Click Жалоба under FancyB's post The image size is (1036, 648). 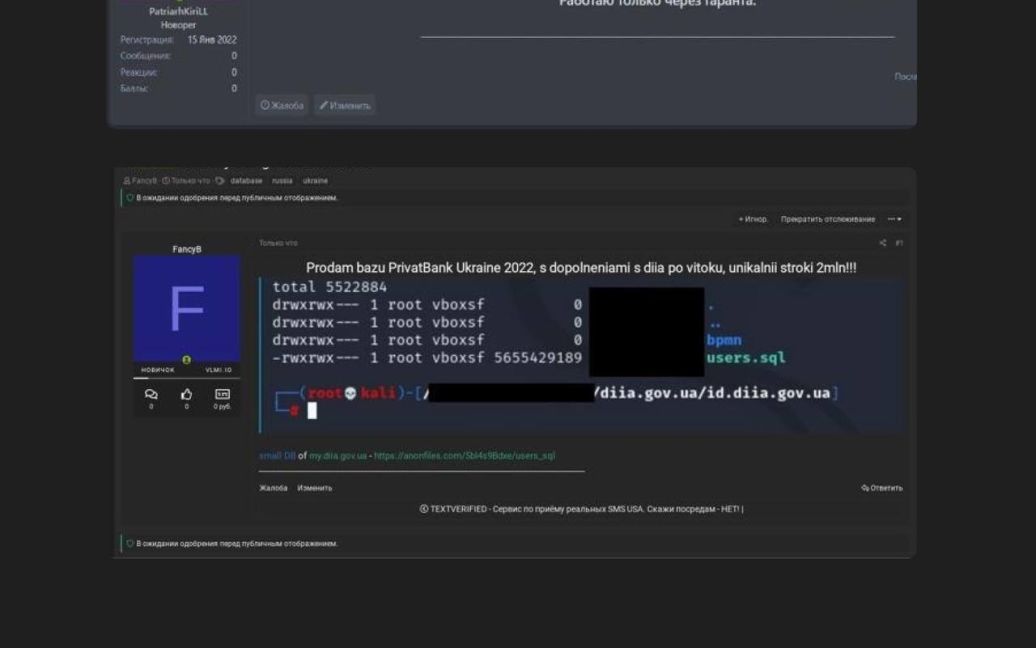click(273, 488)
